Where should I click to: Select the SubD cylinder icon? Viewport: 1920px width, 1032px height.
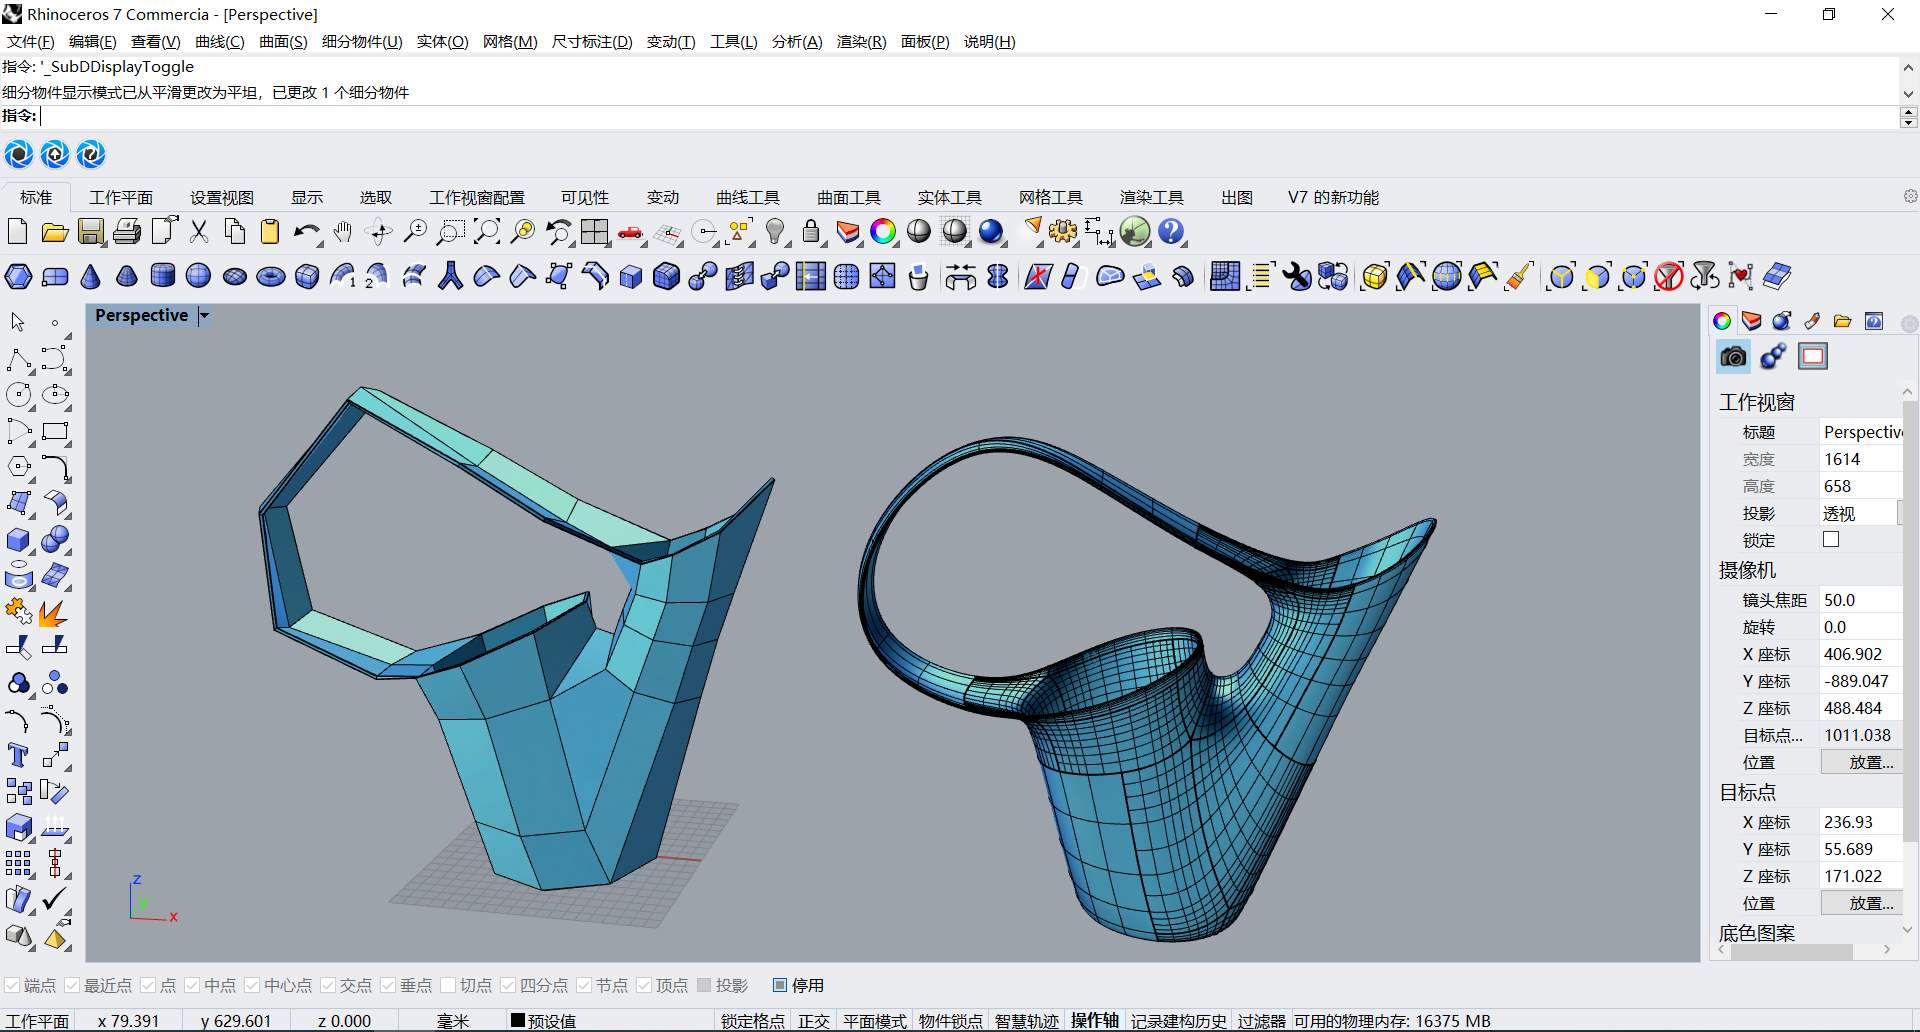pos(163,276)
